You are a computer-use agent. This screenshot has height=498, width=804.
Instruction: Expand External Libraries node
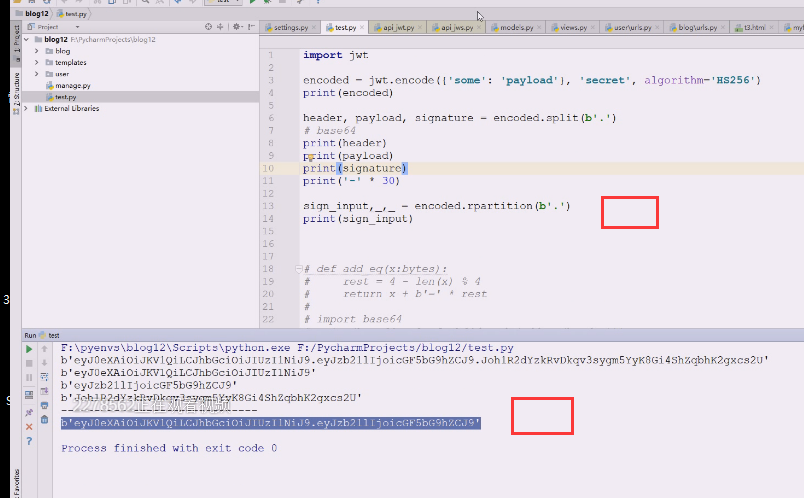[x=26, y=108]
